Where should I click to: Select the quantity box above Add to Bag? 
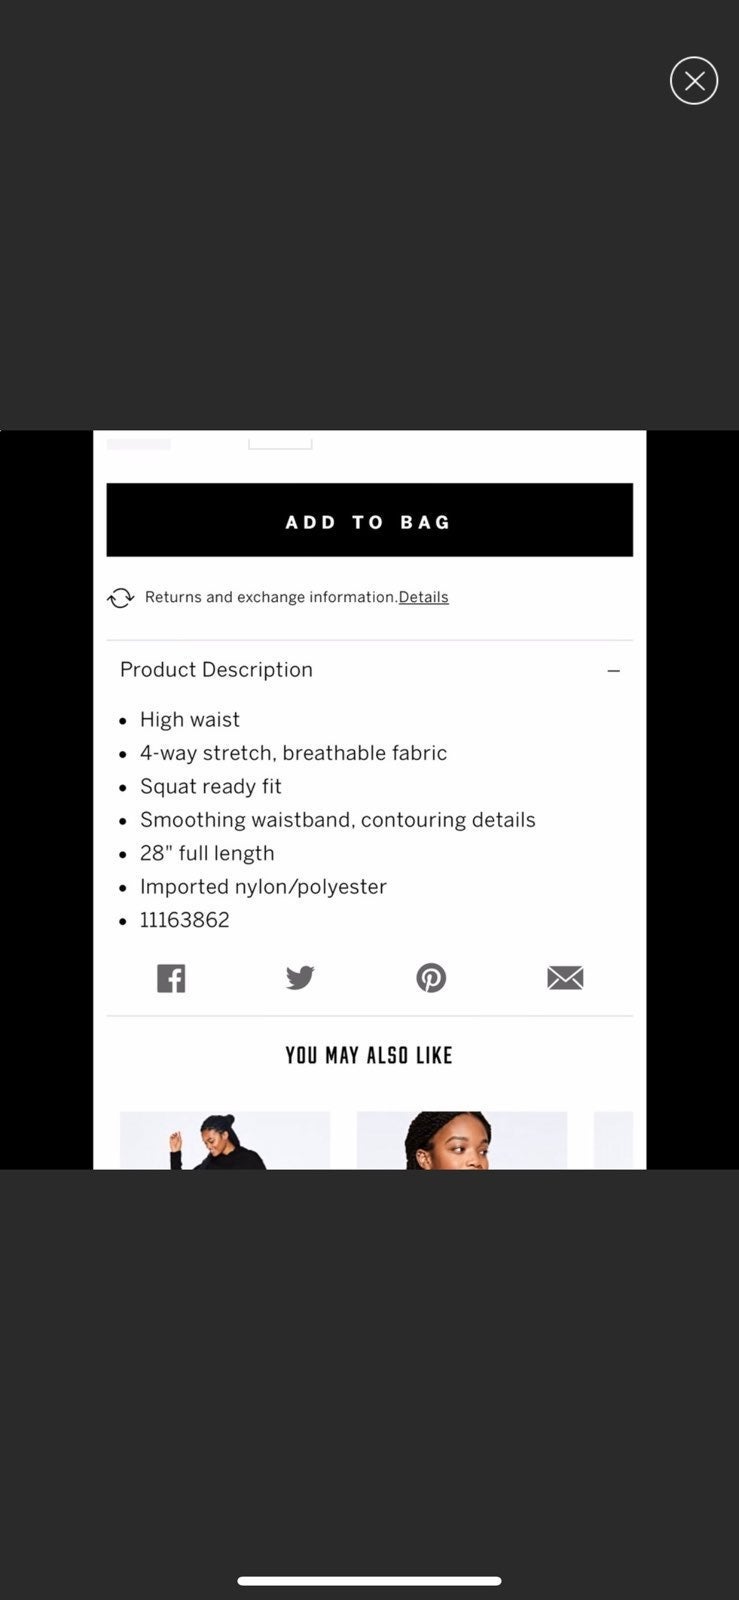[x=280, y=440]
